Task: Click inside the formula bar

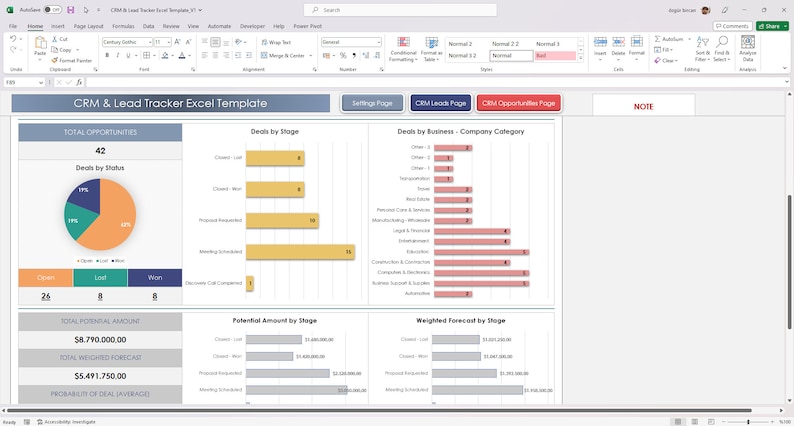Action: point(435,82)
